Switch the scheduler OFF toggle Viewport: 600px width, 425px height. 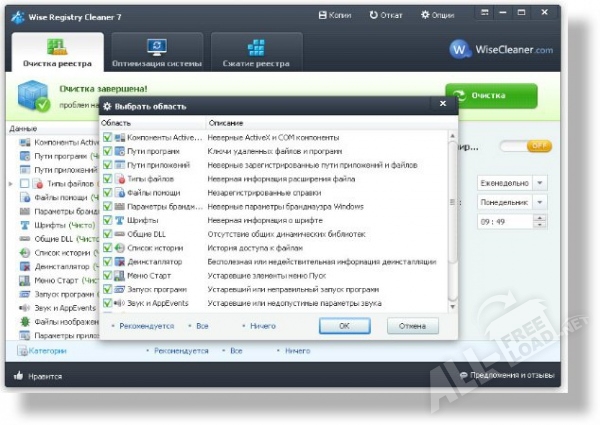tap(526, 146)
